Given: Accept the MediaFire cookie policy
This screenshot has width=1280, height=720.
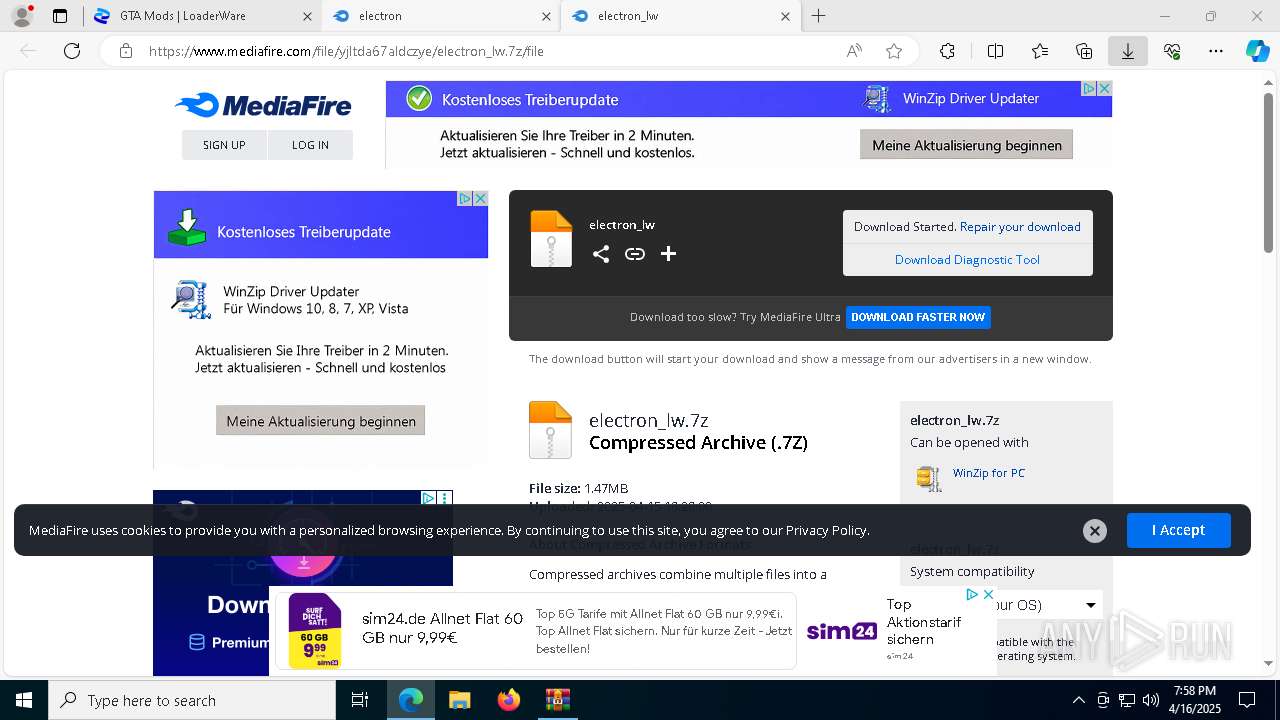Looking at the screenshot, I should (1178, 530).
